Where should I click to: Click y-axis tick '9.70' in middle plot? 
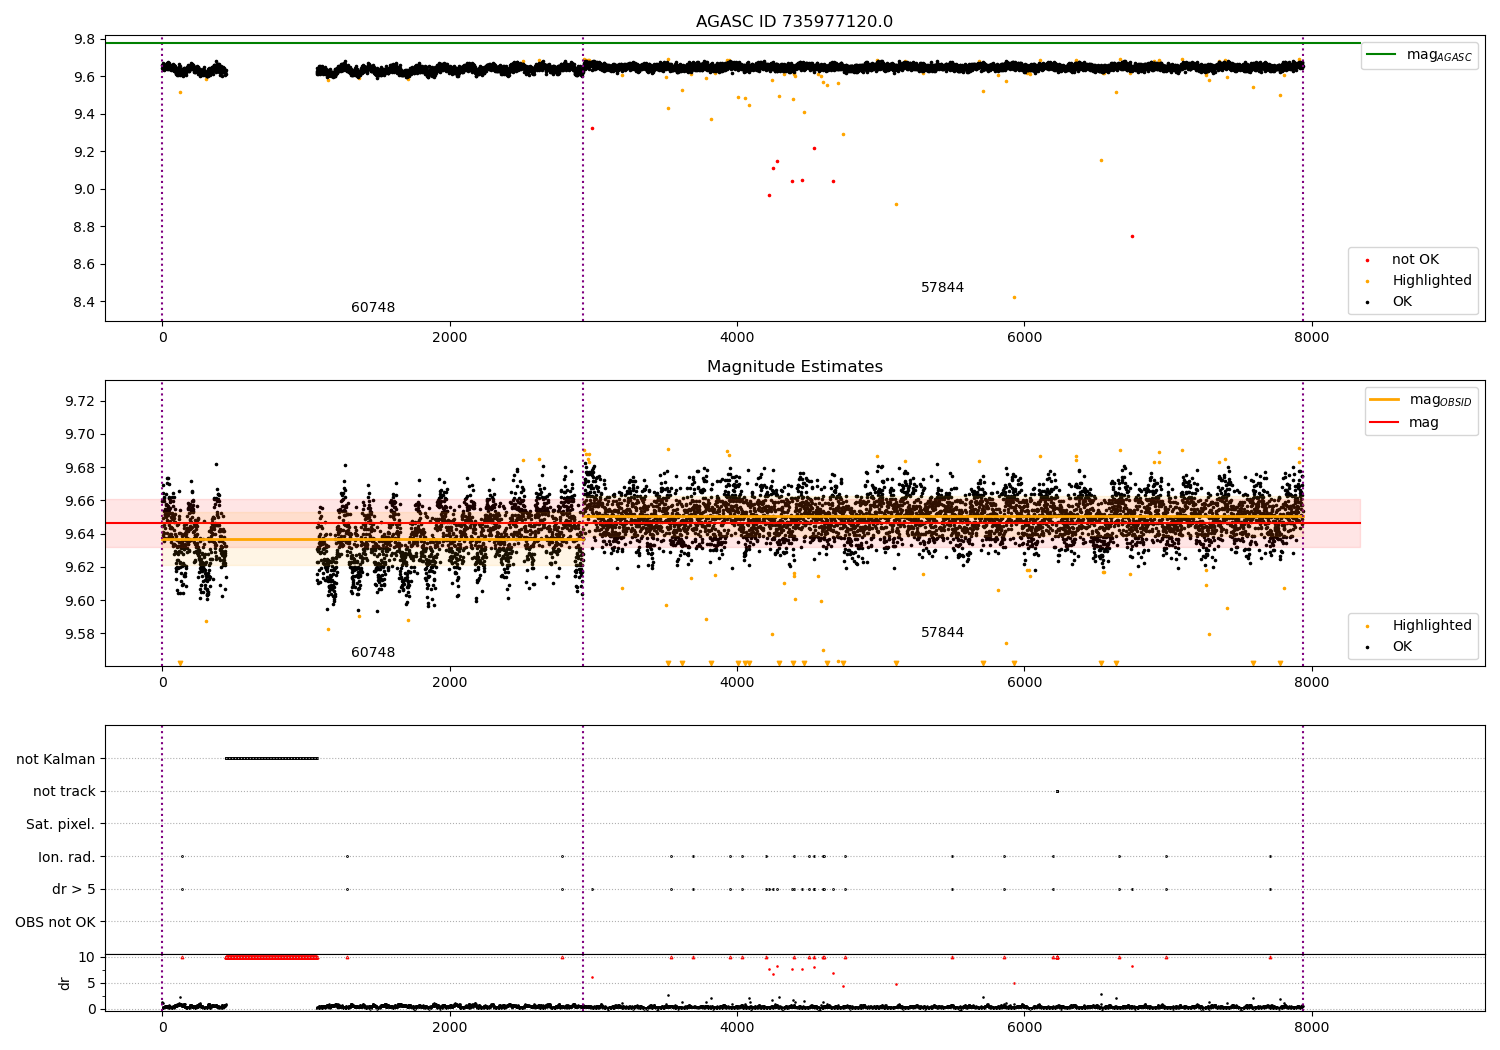[x=80, y=435]
